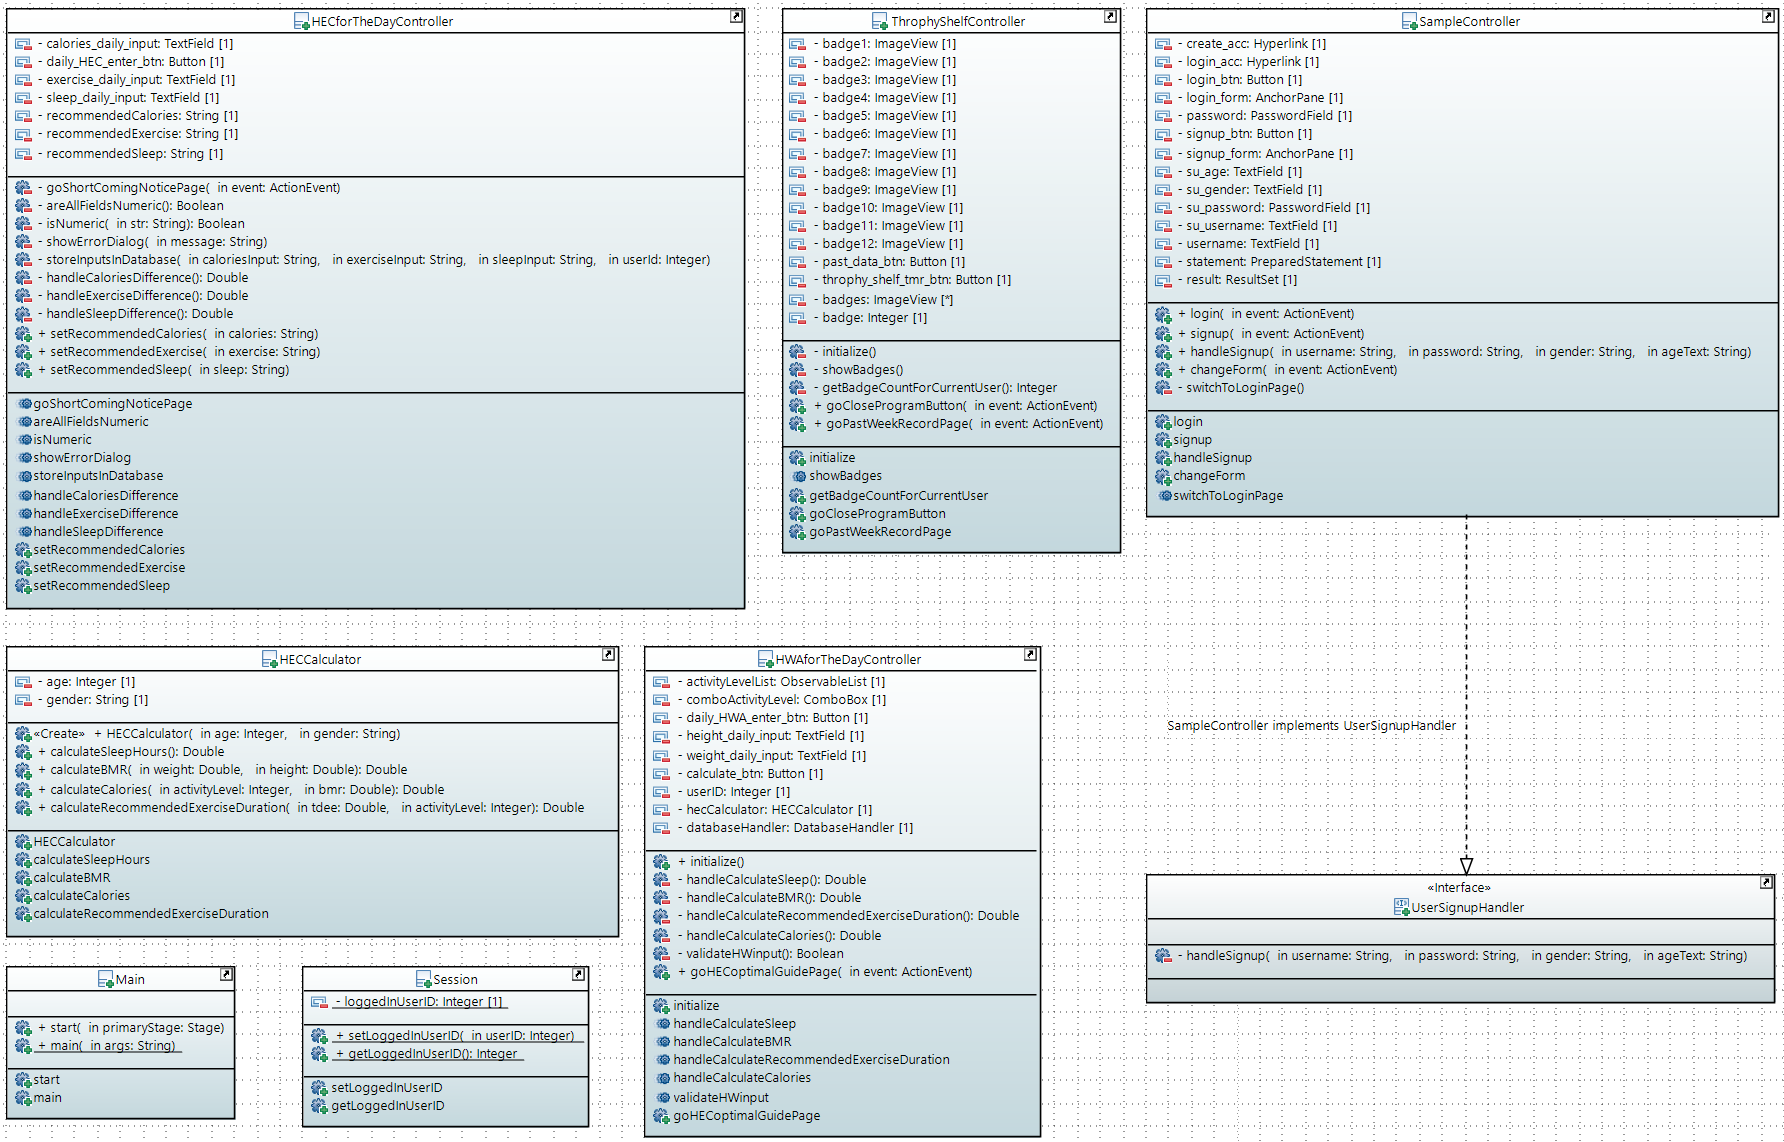The width and height of the screenshot is (1784, 1142).
Task: Click the property icon beside activityLevelList
Action: pyautogui.click(x=661, y=682)
